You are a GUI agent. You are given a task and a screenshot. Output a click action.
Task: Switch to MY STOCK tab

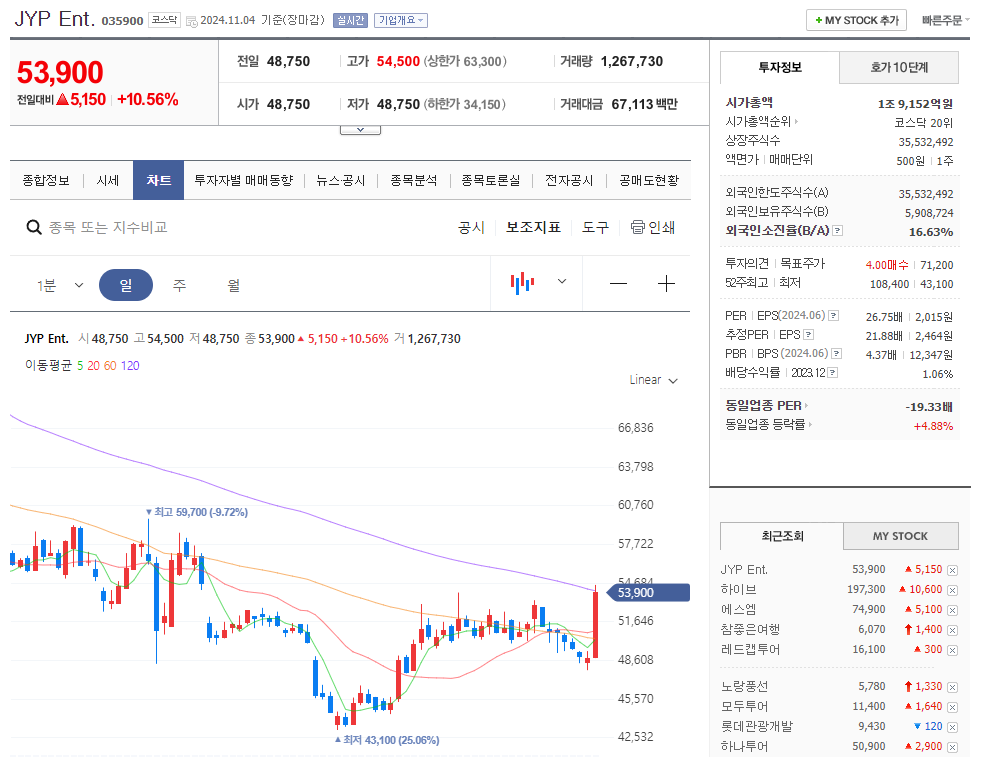(900, 536)
